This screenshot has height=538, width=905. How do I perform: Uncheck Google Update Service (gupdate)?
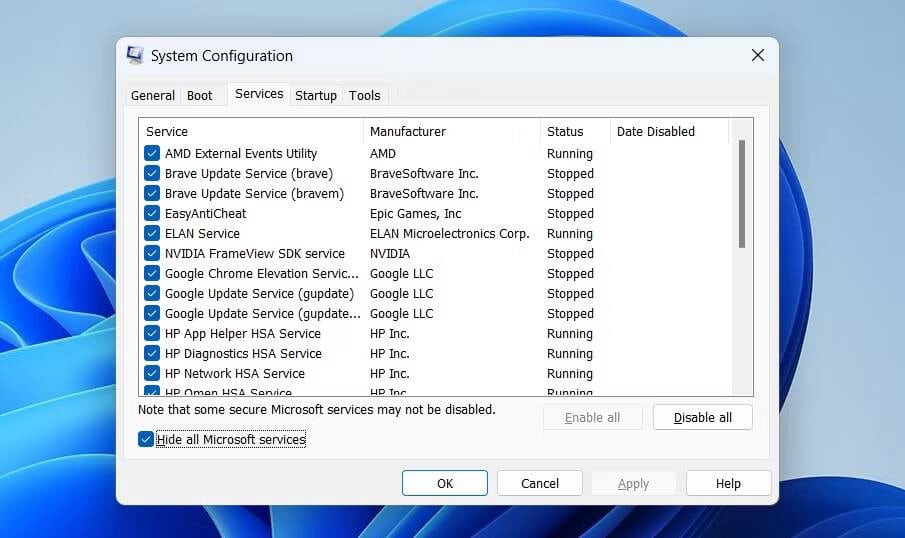[152, 293]
